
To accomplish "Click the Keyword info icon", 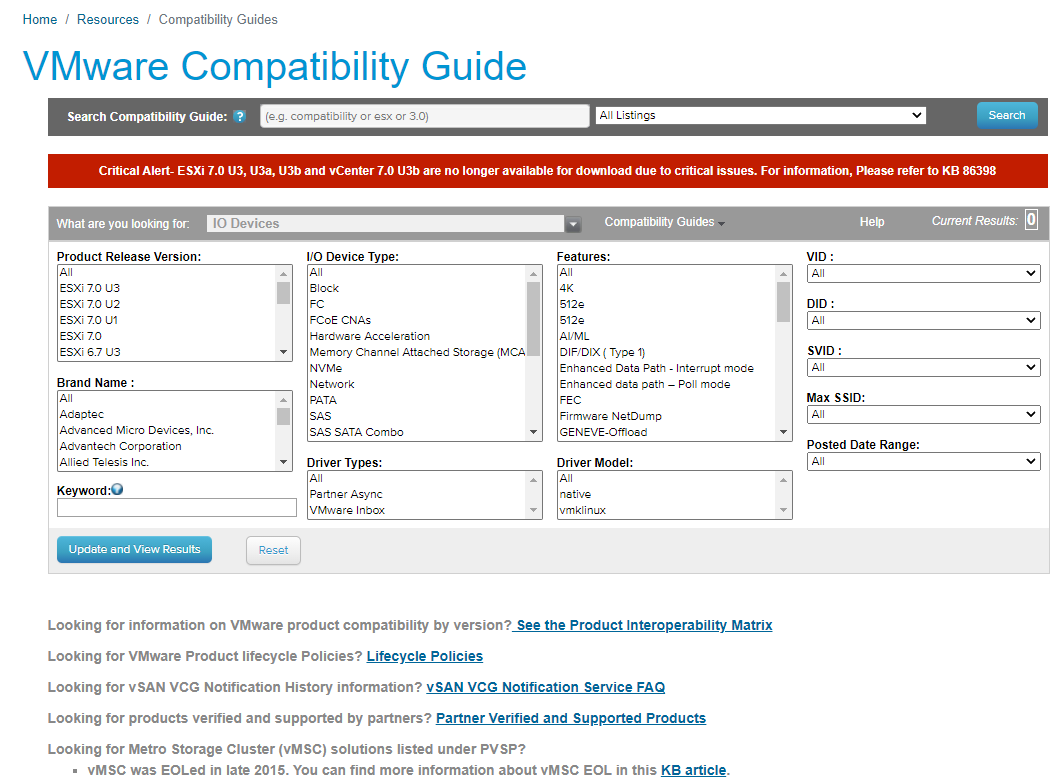I will tap(117, 489).
